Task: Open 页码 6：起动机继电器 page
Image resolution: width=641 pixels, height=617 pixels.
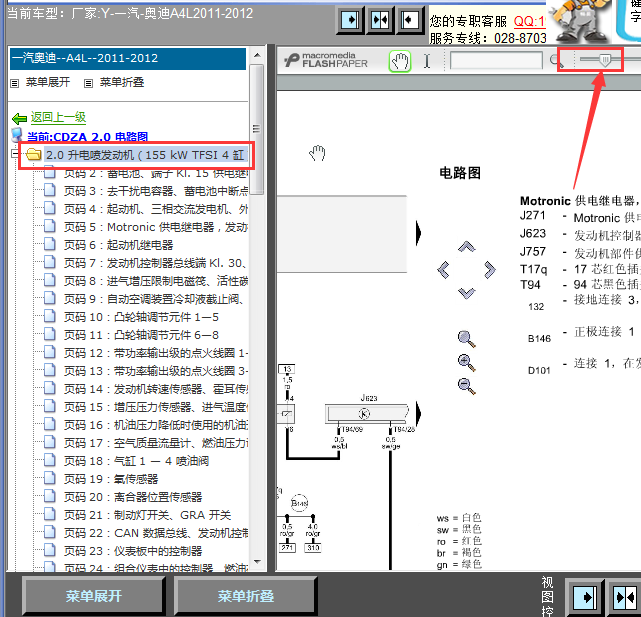Action: (x=119, y=245)
